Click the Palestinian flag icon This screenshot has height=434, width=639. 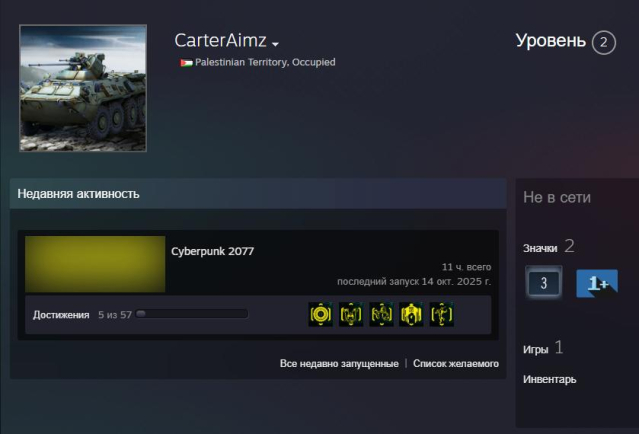(186, 63)
